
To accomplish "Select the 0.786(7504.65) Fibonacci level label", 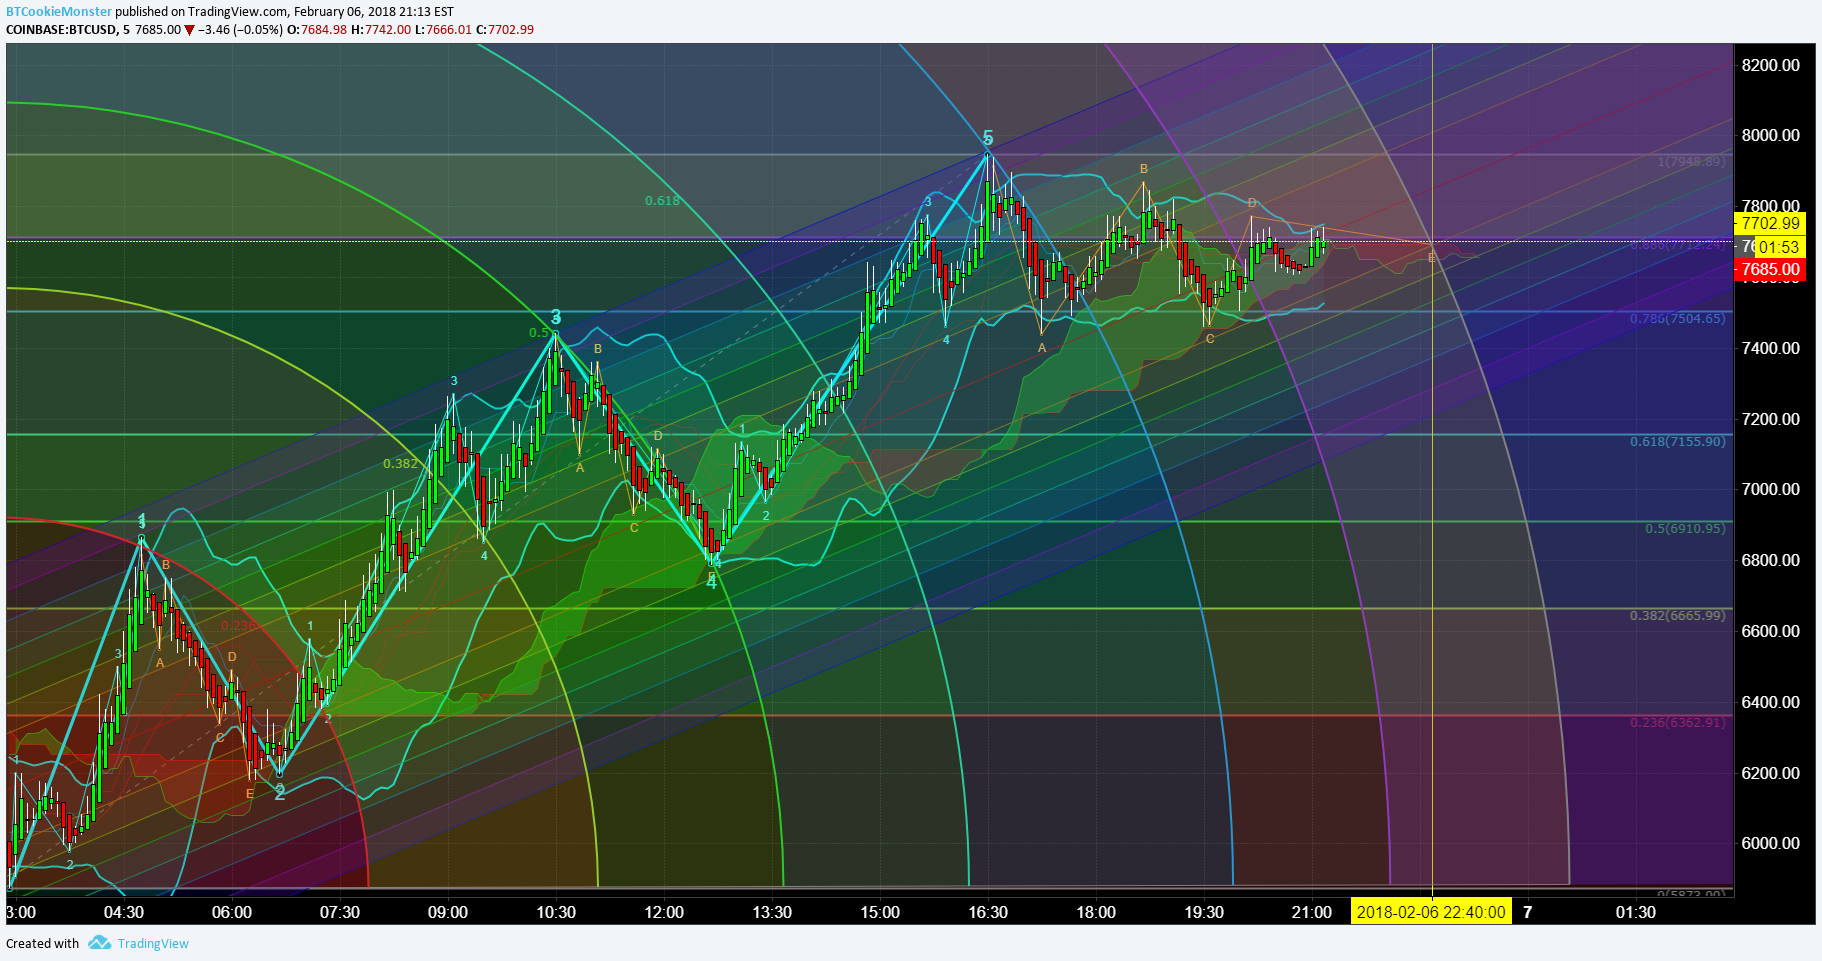I will 1678,319.
